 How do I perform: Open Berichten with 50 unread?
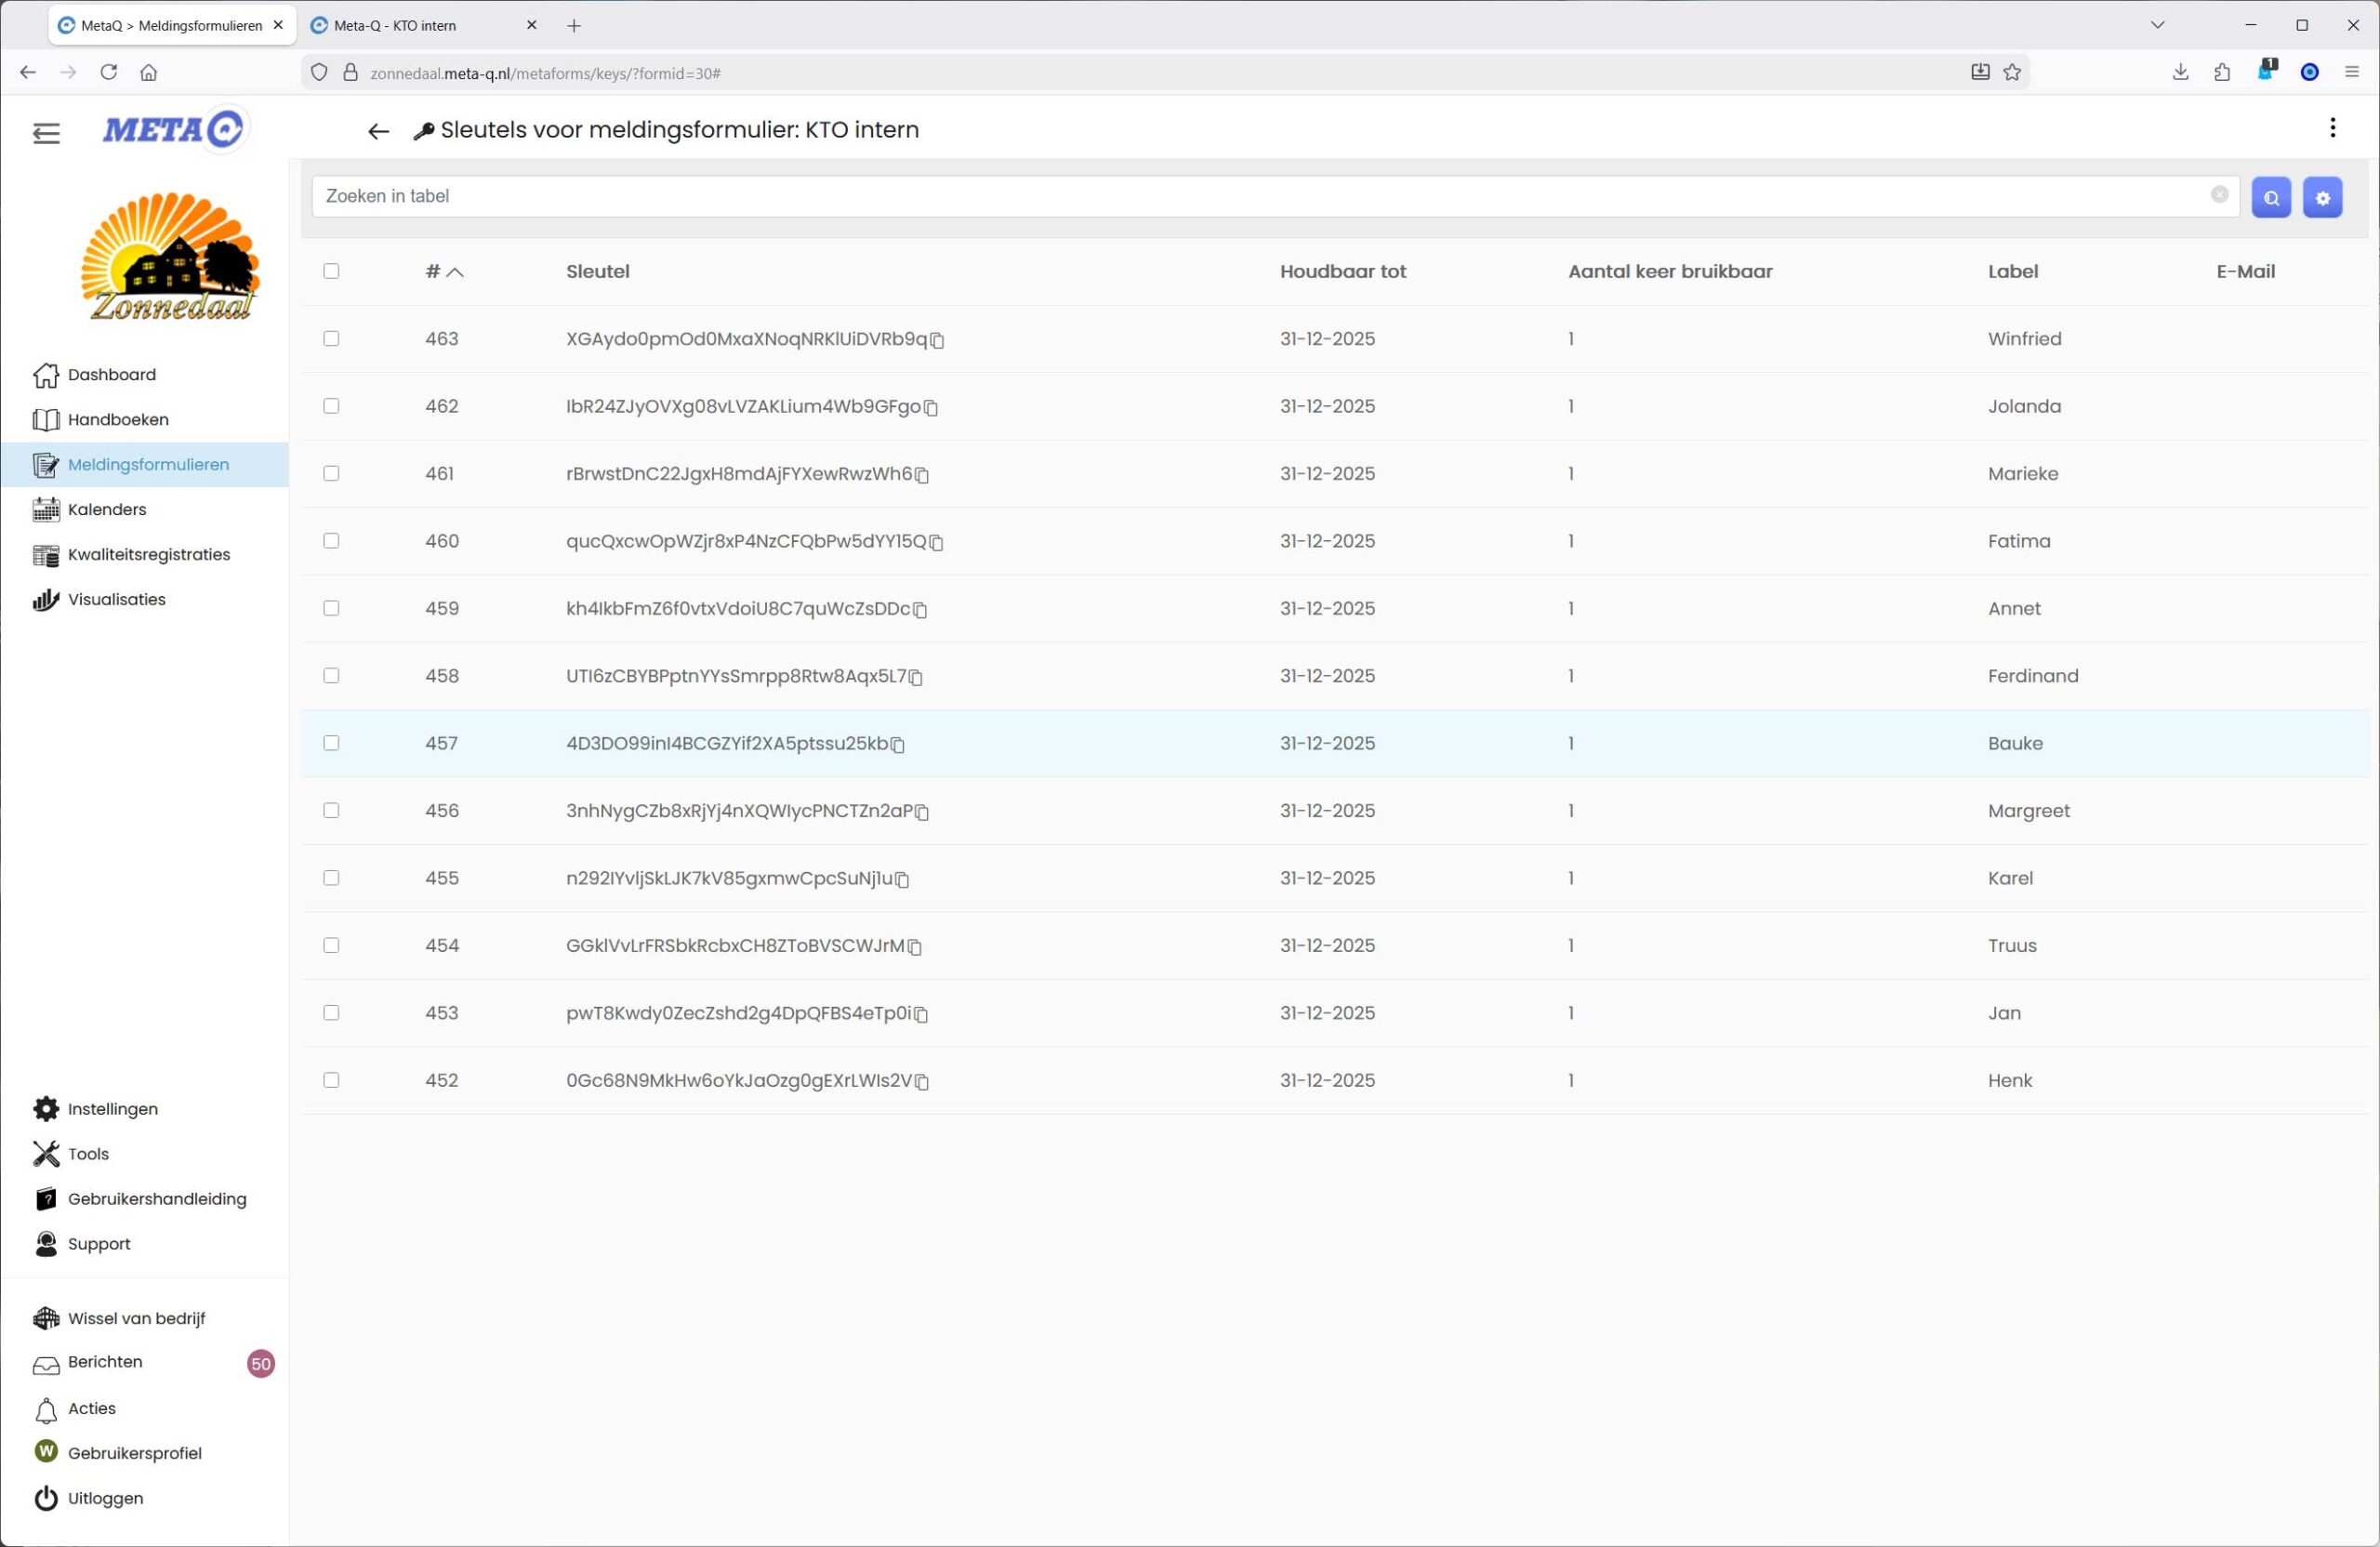click(x=105, y=1362)
